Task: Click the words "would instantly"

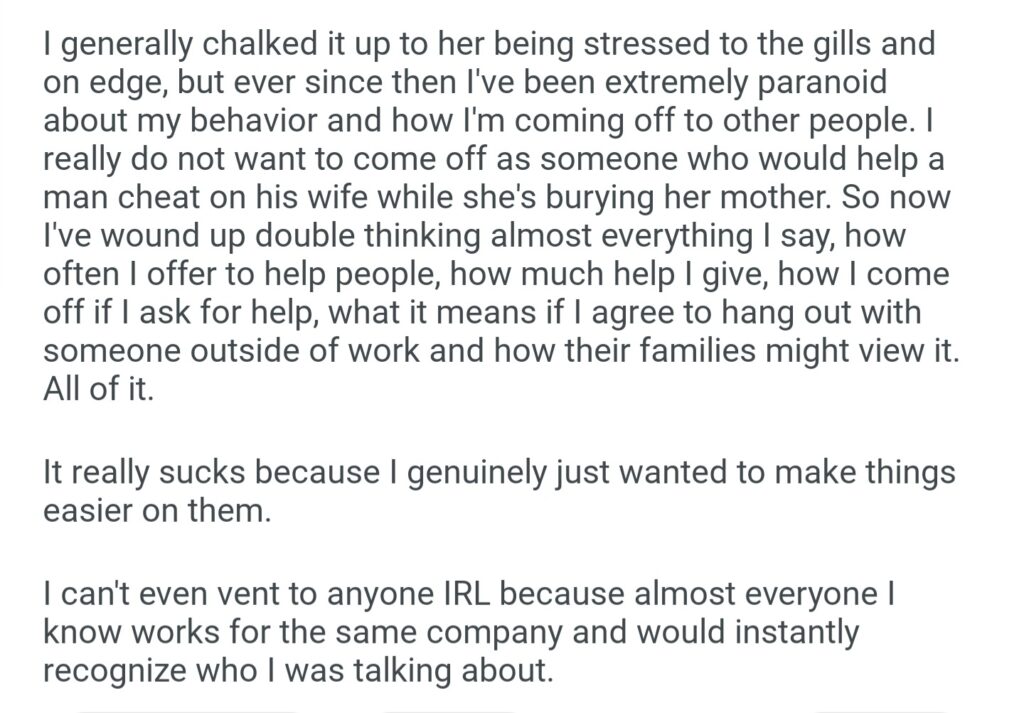Action: pyautogui.click(x=744, y=632)
